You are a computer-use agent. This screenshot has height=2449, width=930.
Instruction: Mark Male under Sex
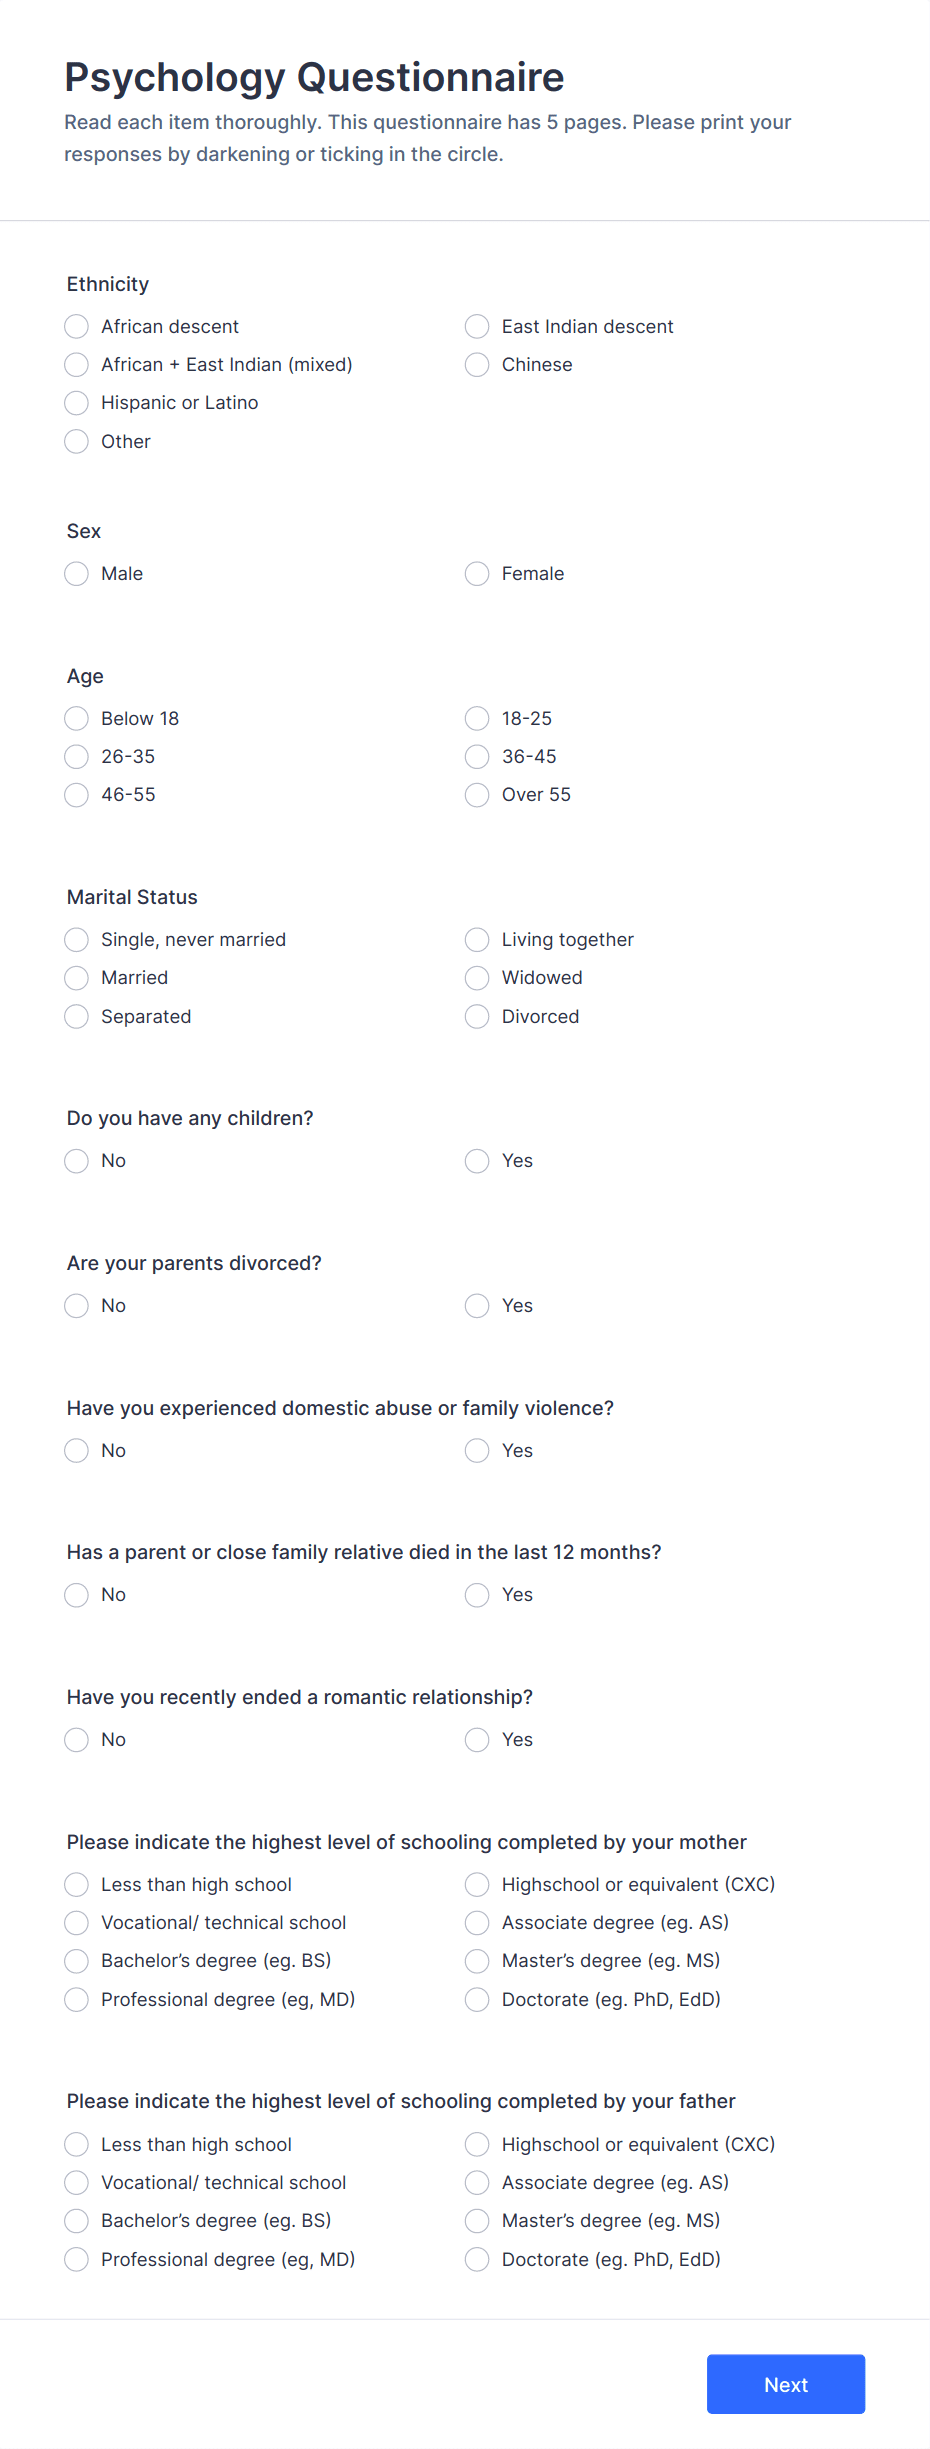click(x=76, y=573)
